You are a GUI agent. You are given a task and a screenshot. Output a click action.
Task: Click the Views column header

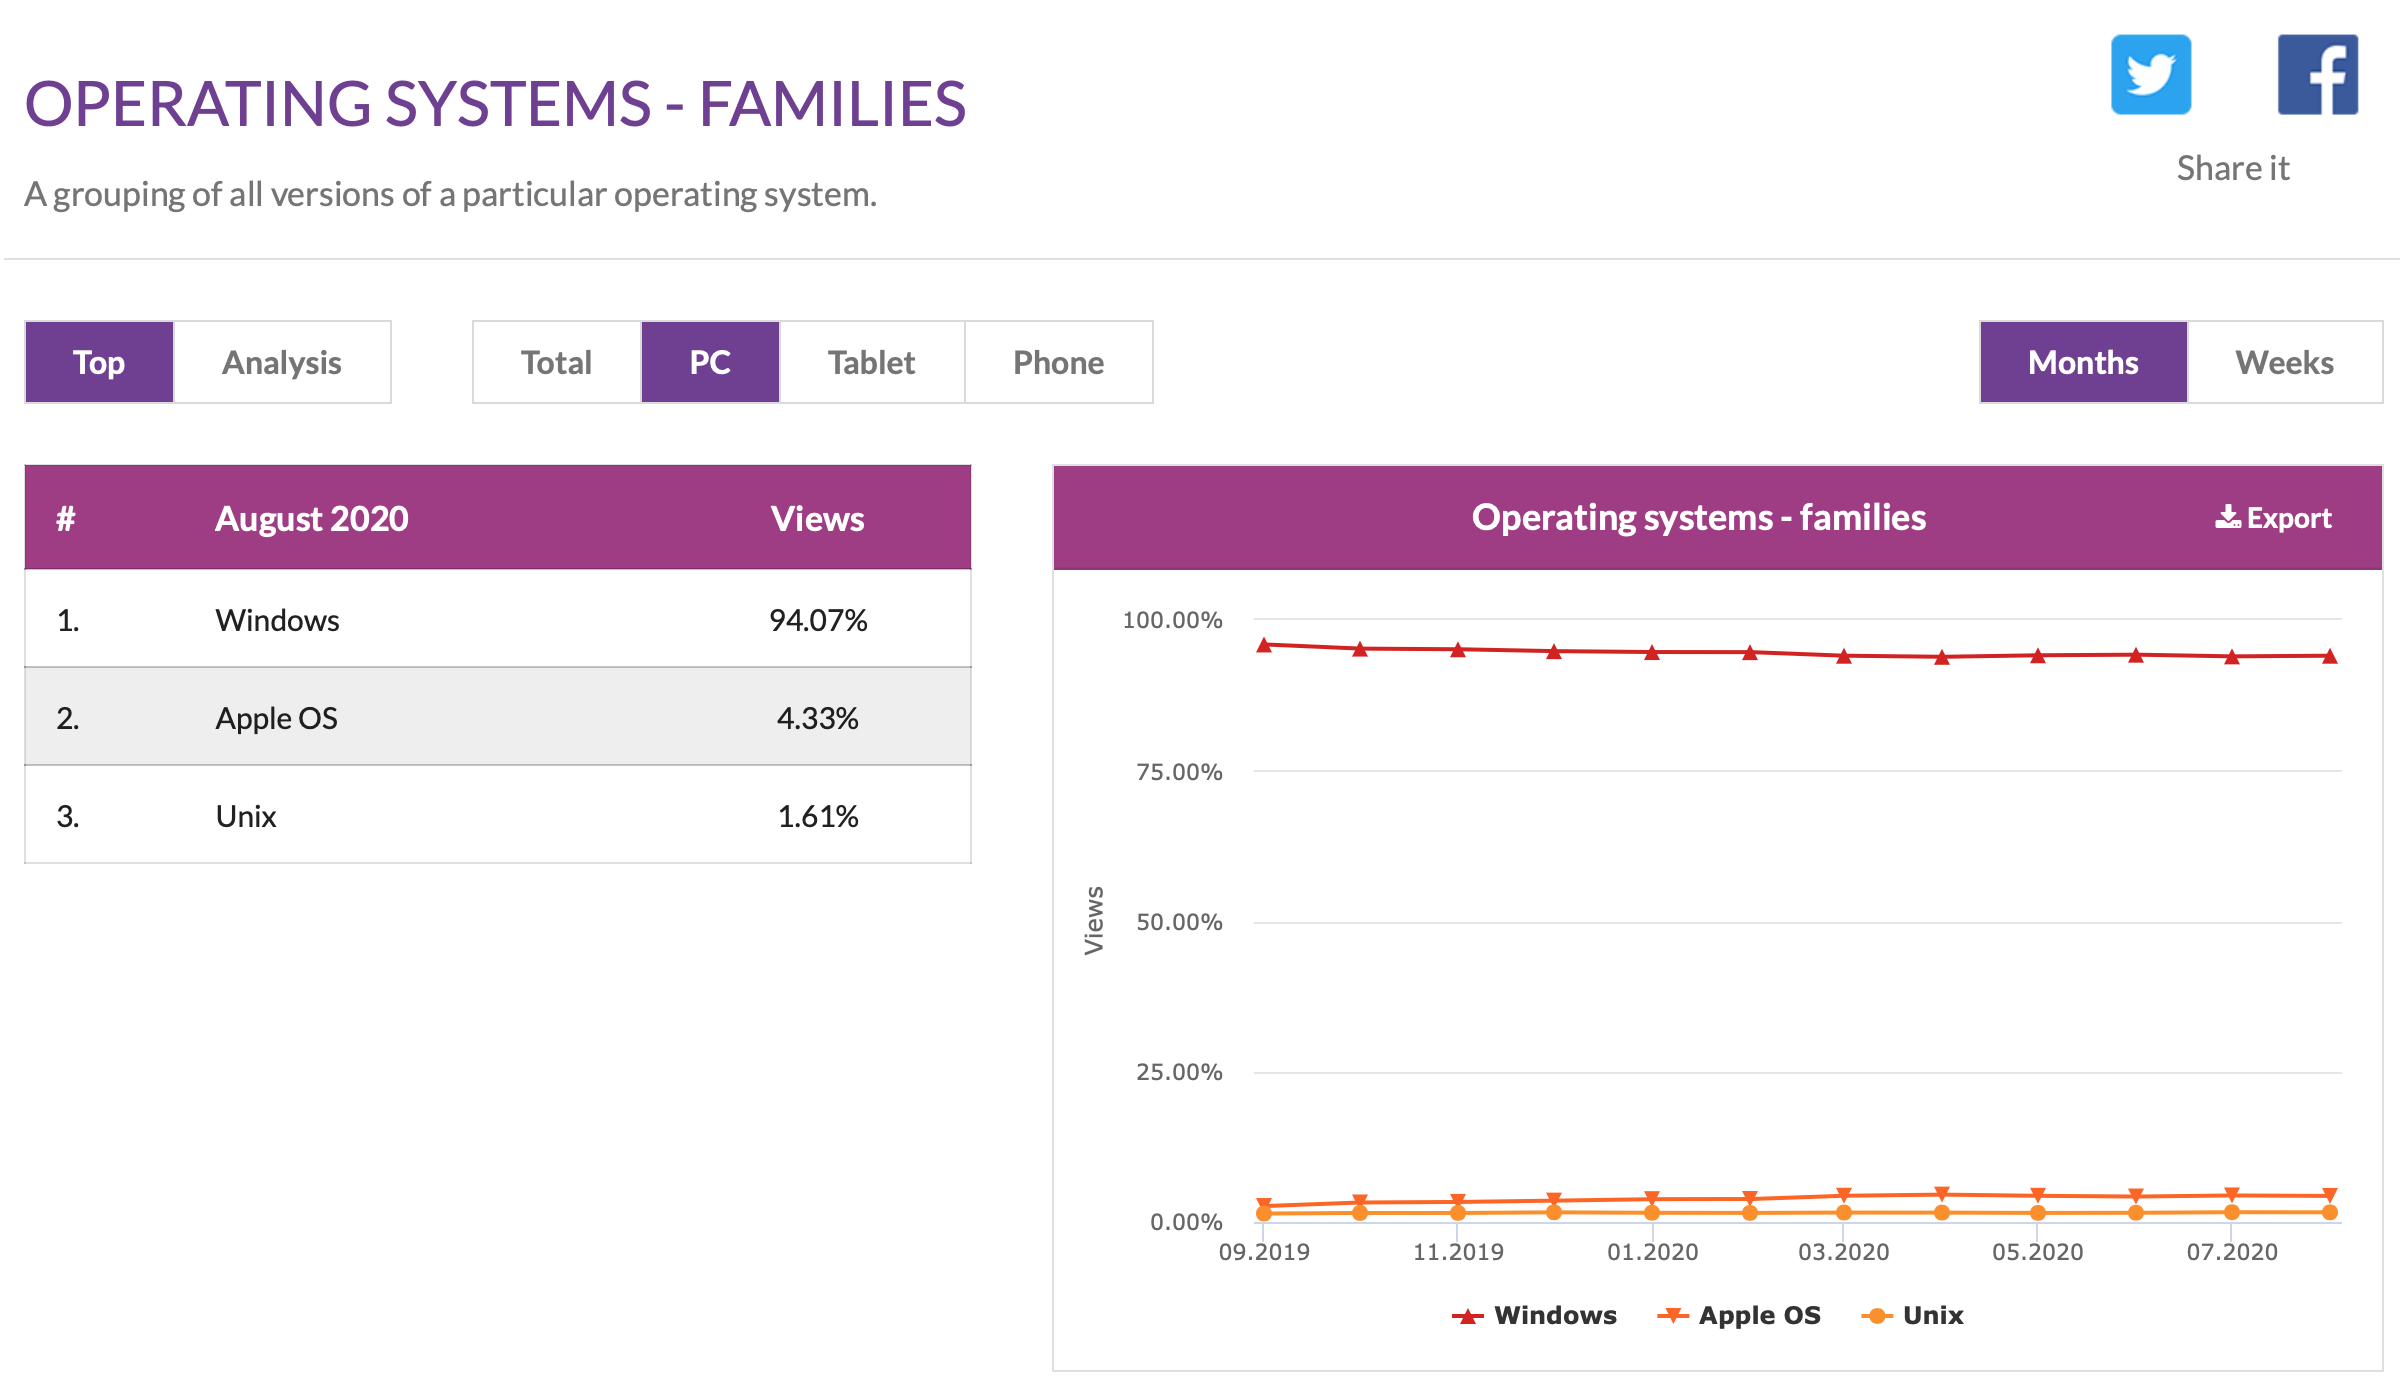817,519
